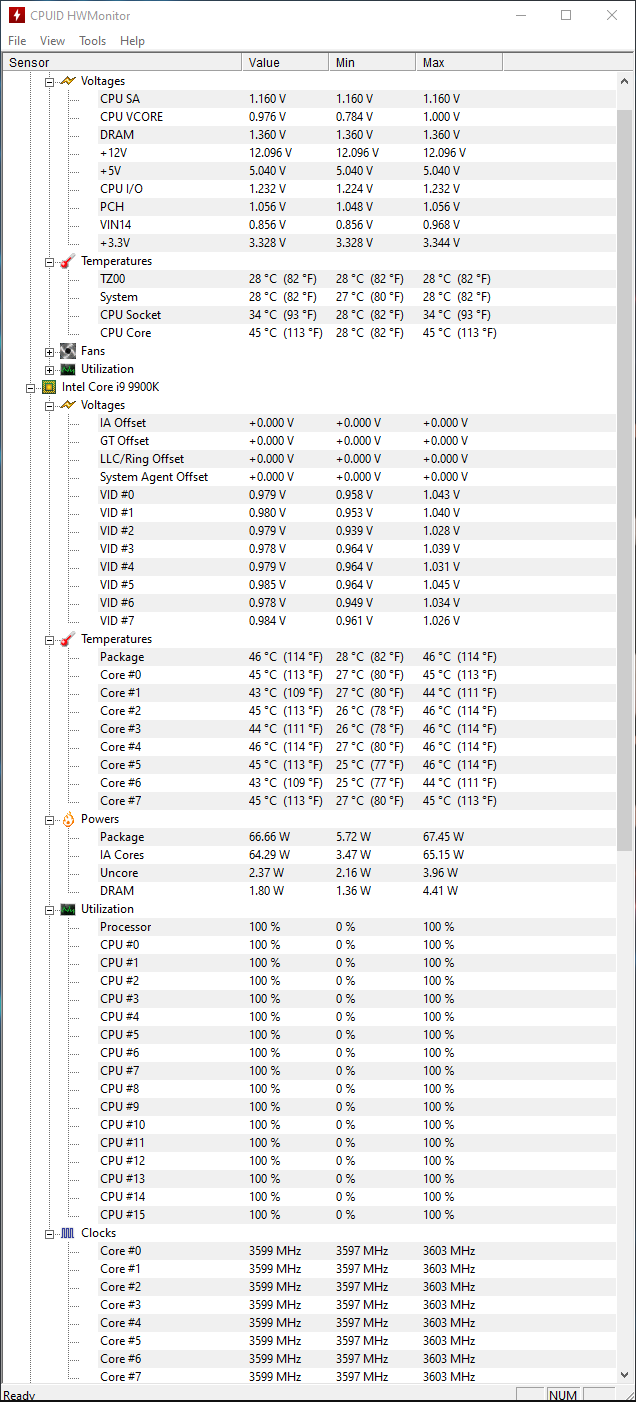
Task: Click the HWMonitor lightning icon in the title bar
Action: (x=16, y=15)
